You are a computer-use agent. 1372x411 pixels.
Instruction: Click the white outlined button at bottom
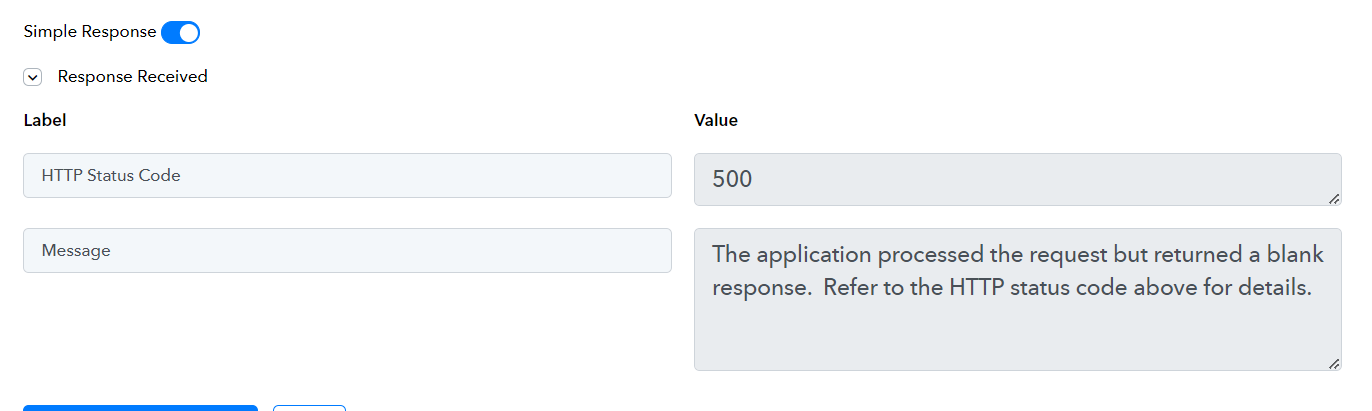tap(309, 408)
